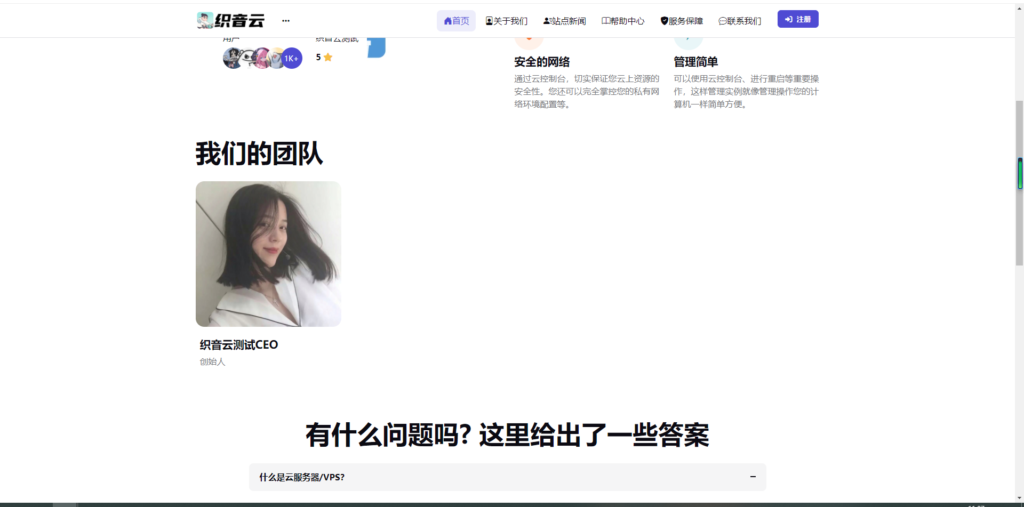Screen dimensions: 1024x507
Task: Open the 关于我们 navigation item
Action: pos(506,21)
